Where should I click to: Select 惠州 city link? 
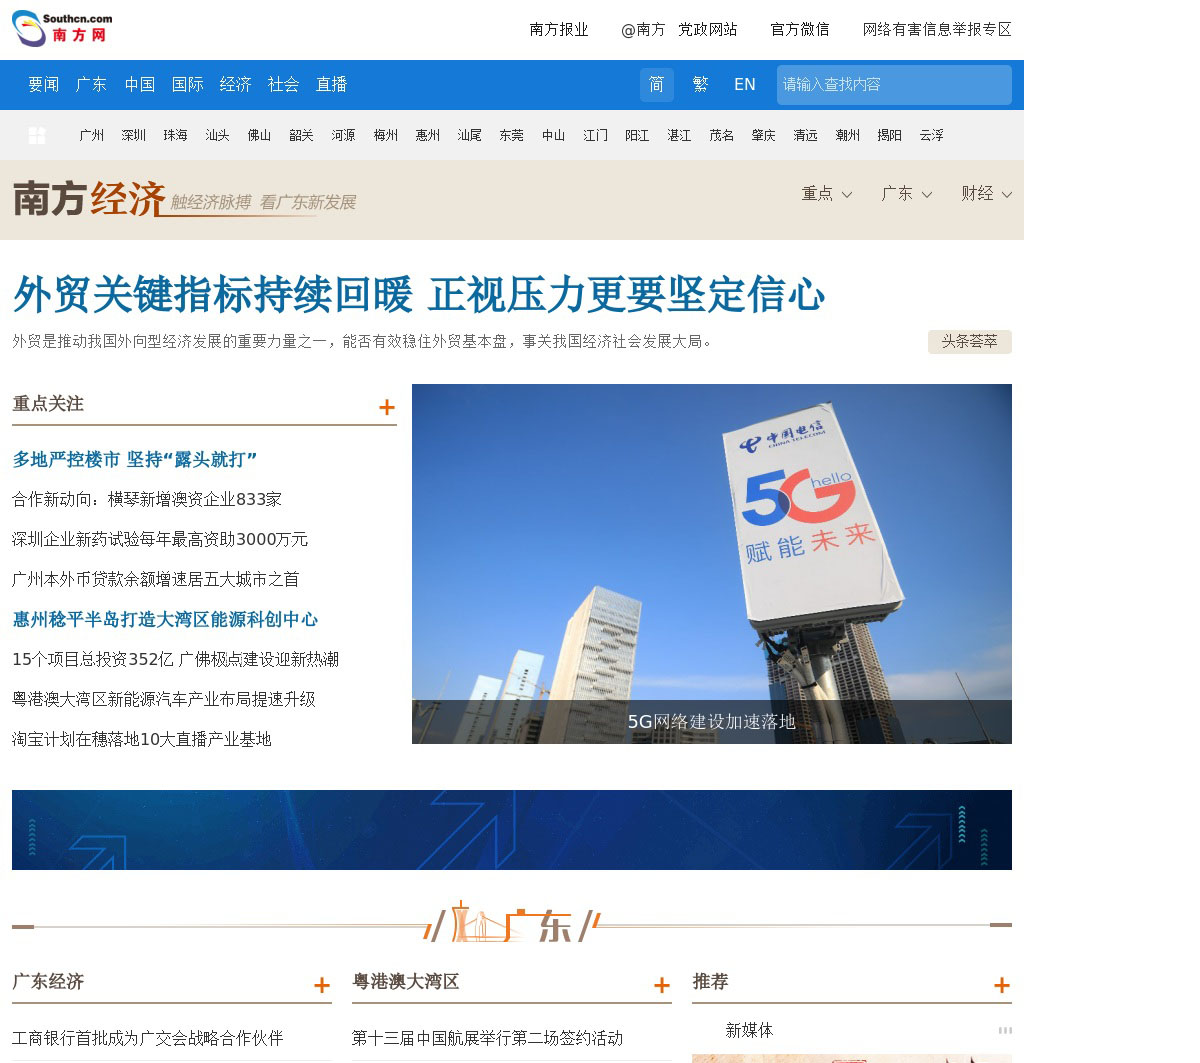pos(428,135)
